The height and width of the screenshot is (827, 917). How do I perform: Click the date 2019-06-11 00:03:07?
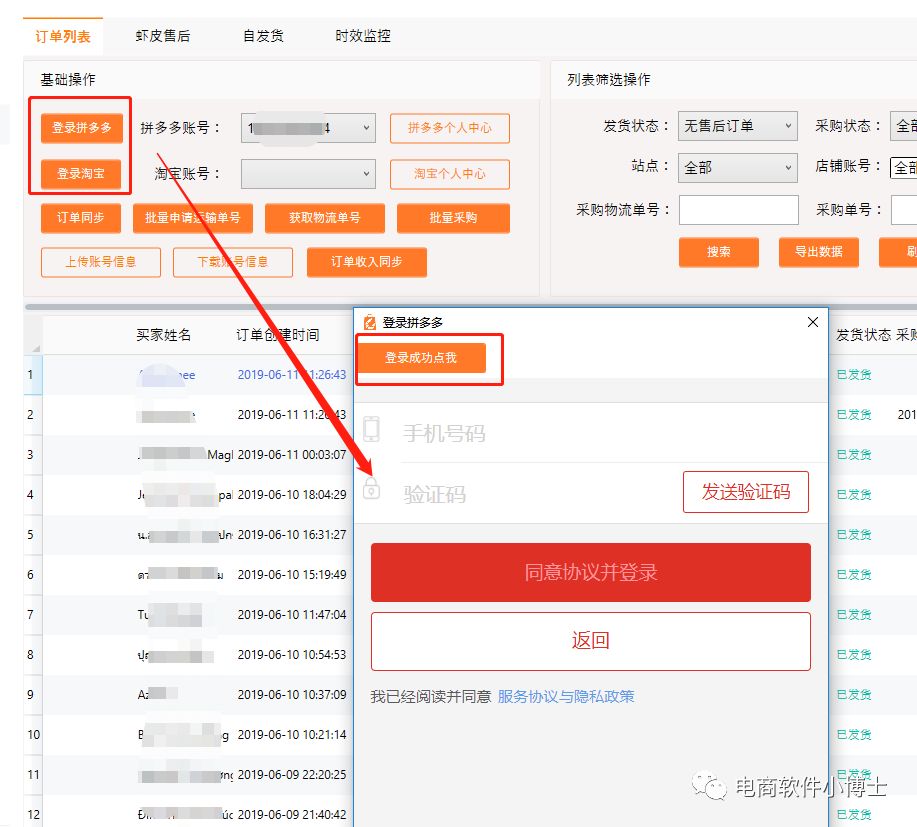(x=292, y=454)
